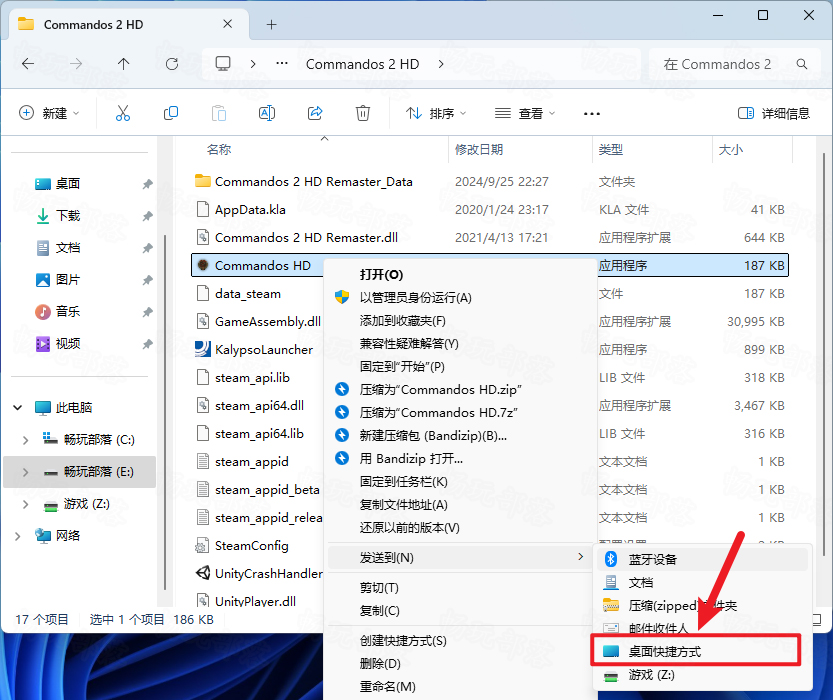This screenshot has height=700, width=833.
Task: Open the toolbar more options ellipsis
Action: 592,114
